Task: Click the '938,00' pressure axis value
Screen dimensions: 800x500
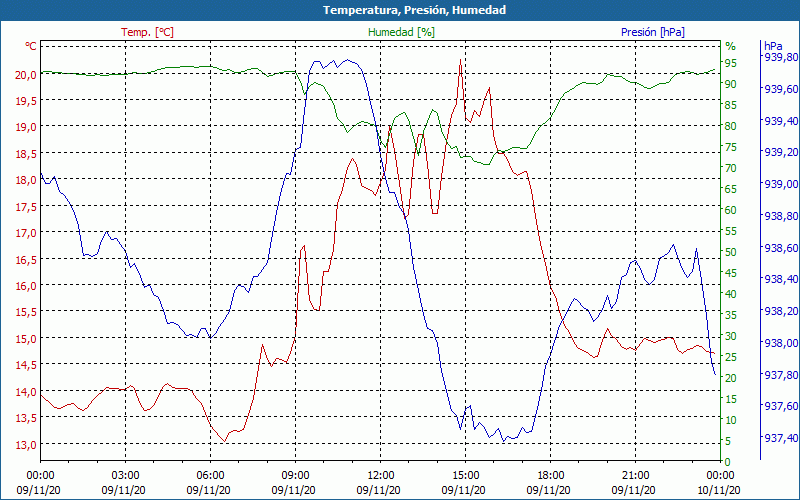Action: click(782, 342)
